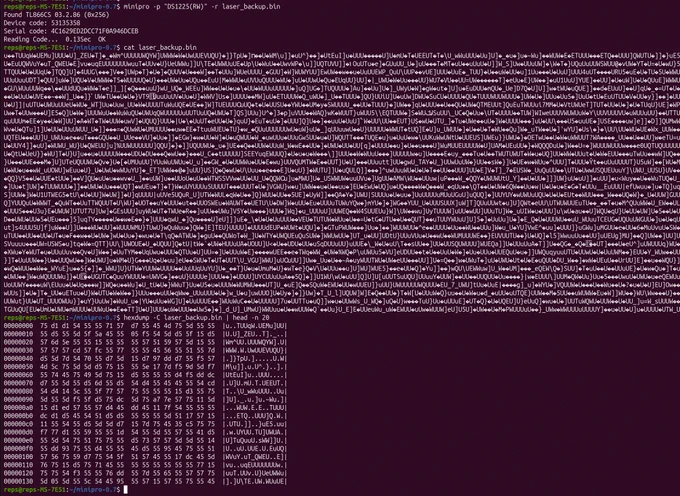This screenshot has height=496, width=680.
Task: Click ASCII column '|WVuY.uT_QWEU..E]|'
Action: pos(255,457)
